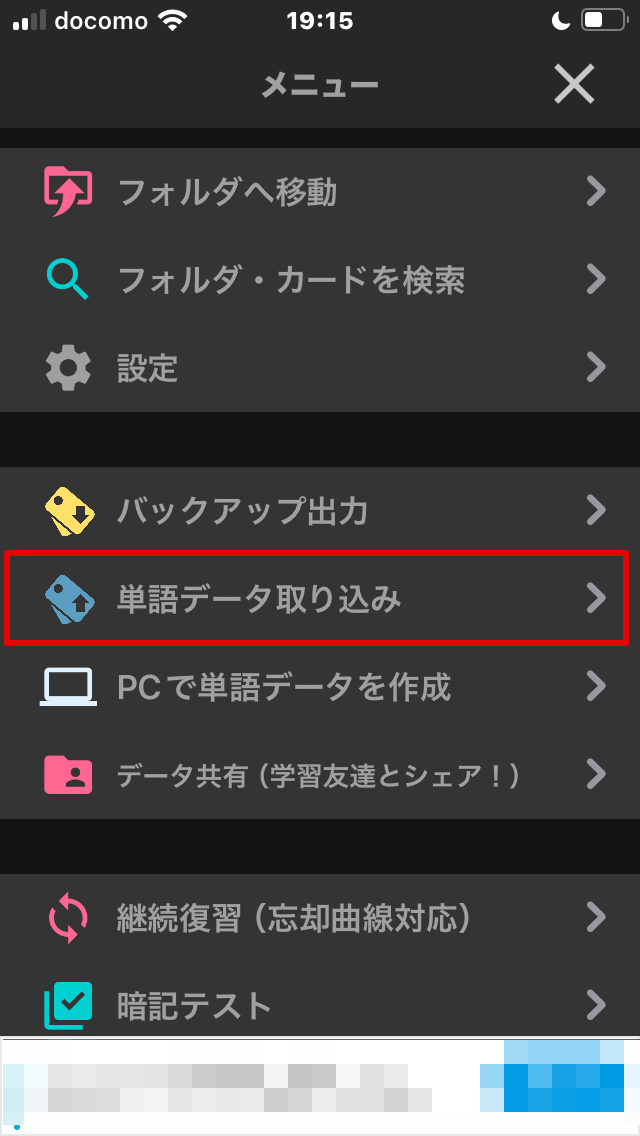Tap the yellow backup export tag icon
The image size is (640, 1136).
(x=68, y=511)
